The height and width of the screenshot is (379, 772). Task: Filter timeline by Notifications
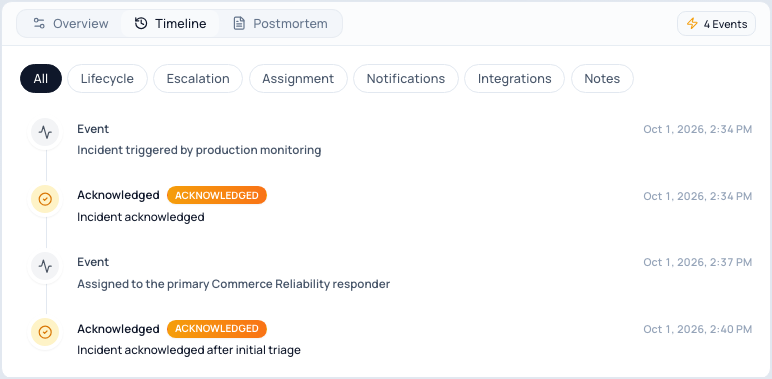pyautogui.click(x=406, y=79)
